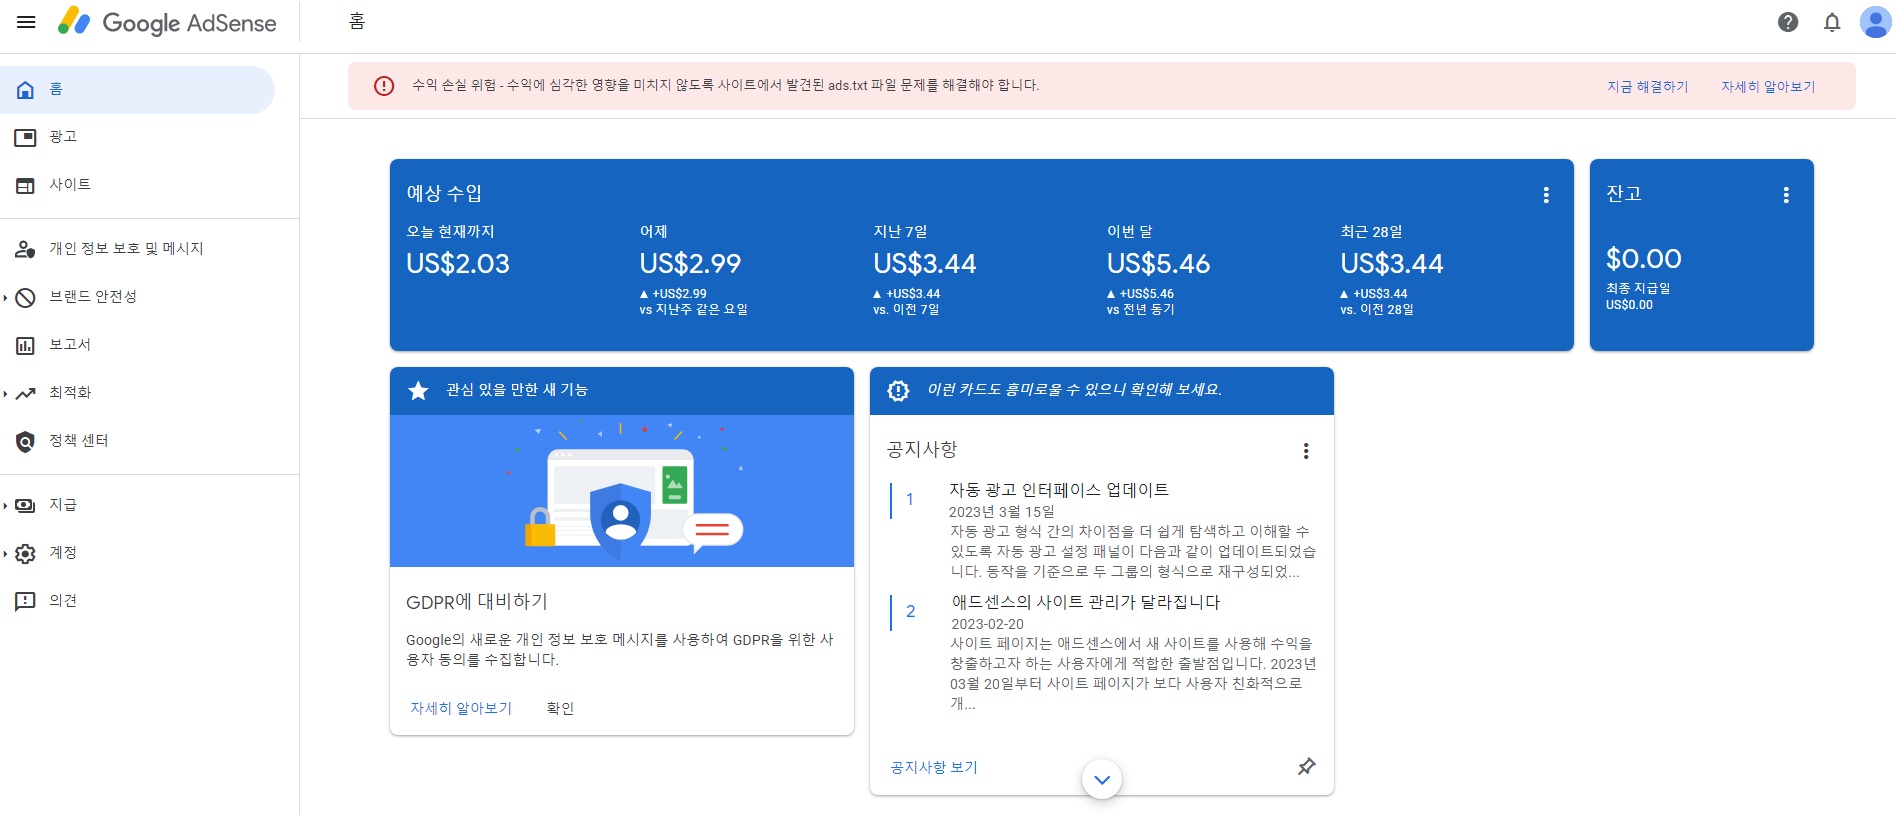Click the US$5.46 this month value

pos(1158,264)
